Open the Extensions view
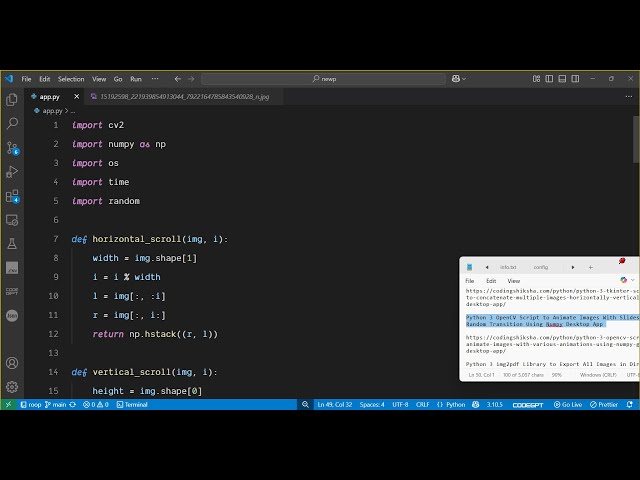The image size is (640, 480). 12,196
